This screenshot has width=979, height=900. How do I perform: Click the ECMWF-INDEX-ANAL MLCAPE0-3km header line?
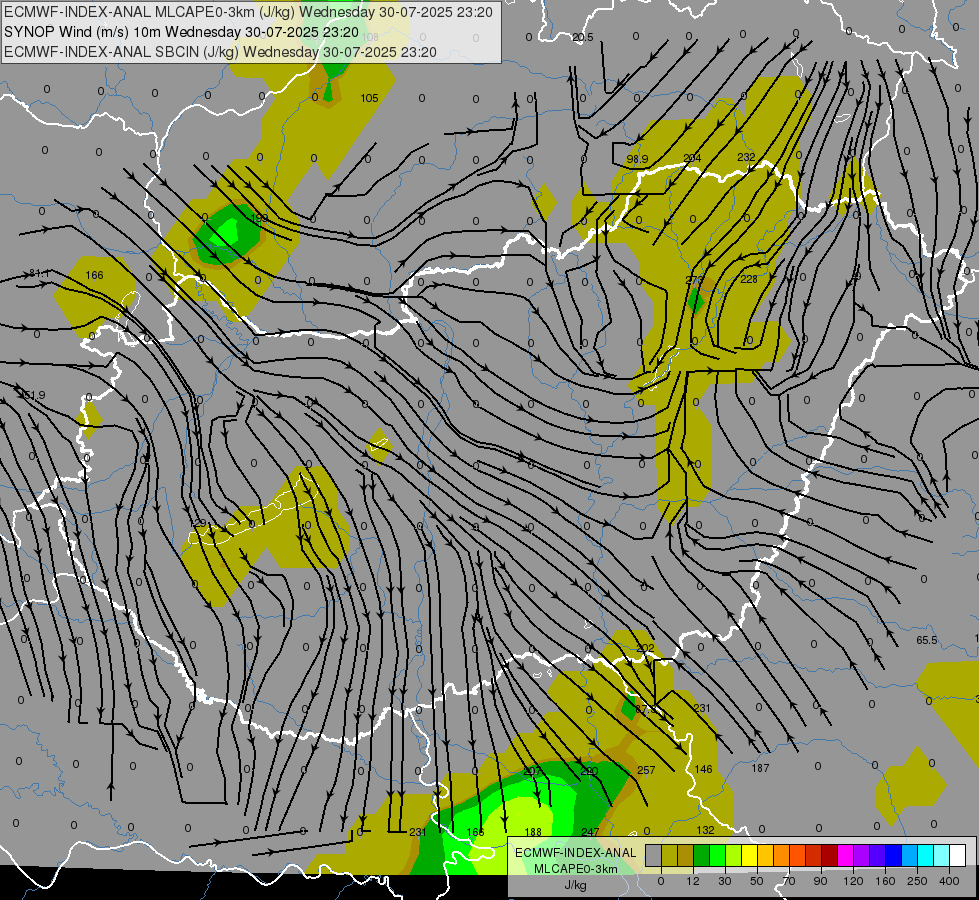(x=248, y=12)
